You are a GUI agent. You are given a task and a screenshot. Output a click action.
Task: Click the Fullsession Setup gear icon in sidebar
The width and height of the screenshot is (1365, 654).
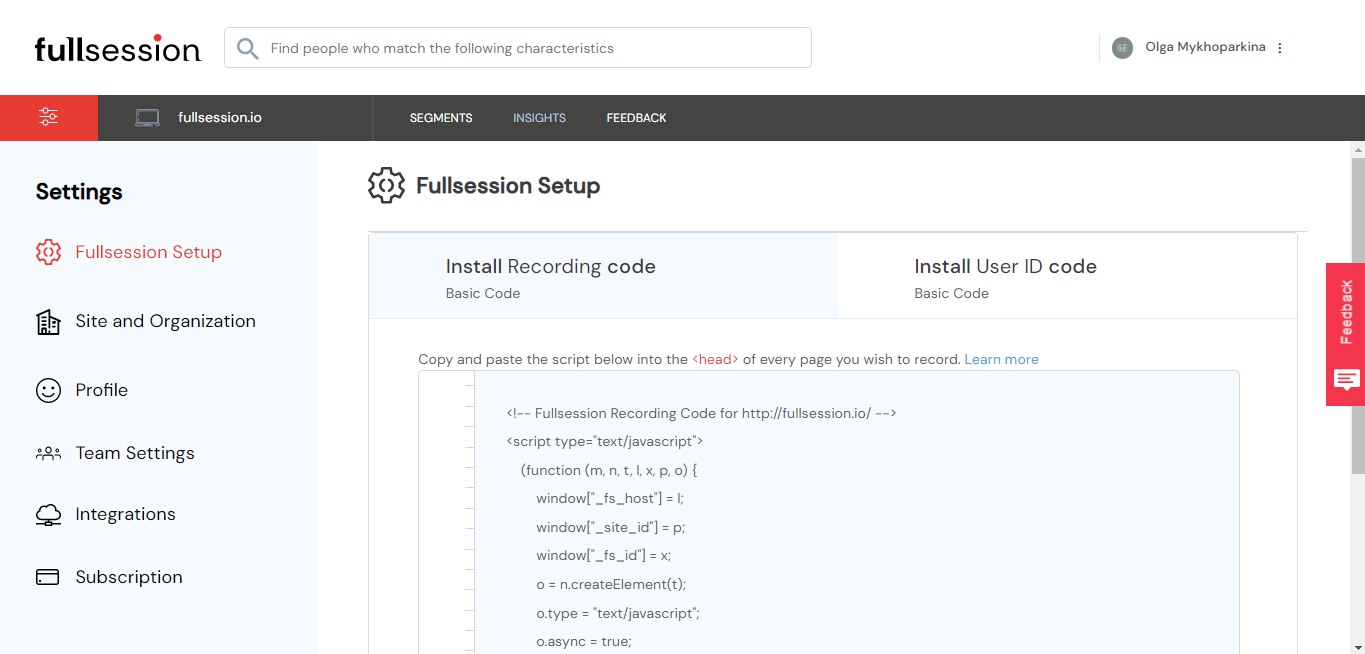click(x=48, y=252)
